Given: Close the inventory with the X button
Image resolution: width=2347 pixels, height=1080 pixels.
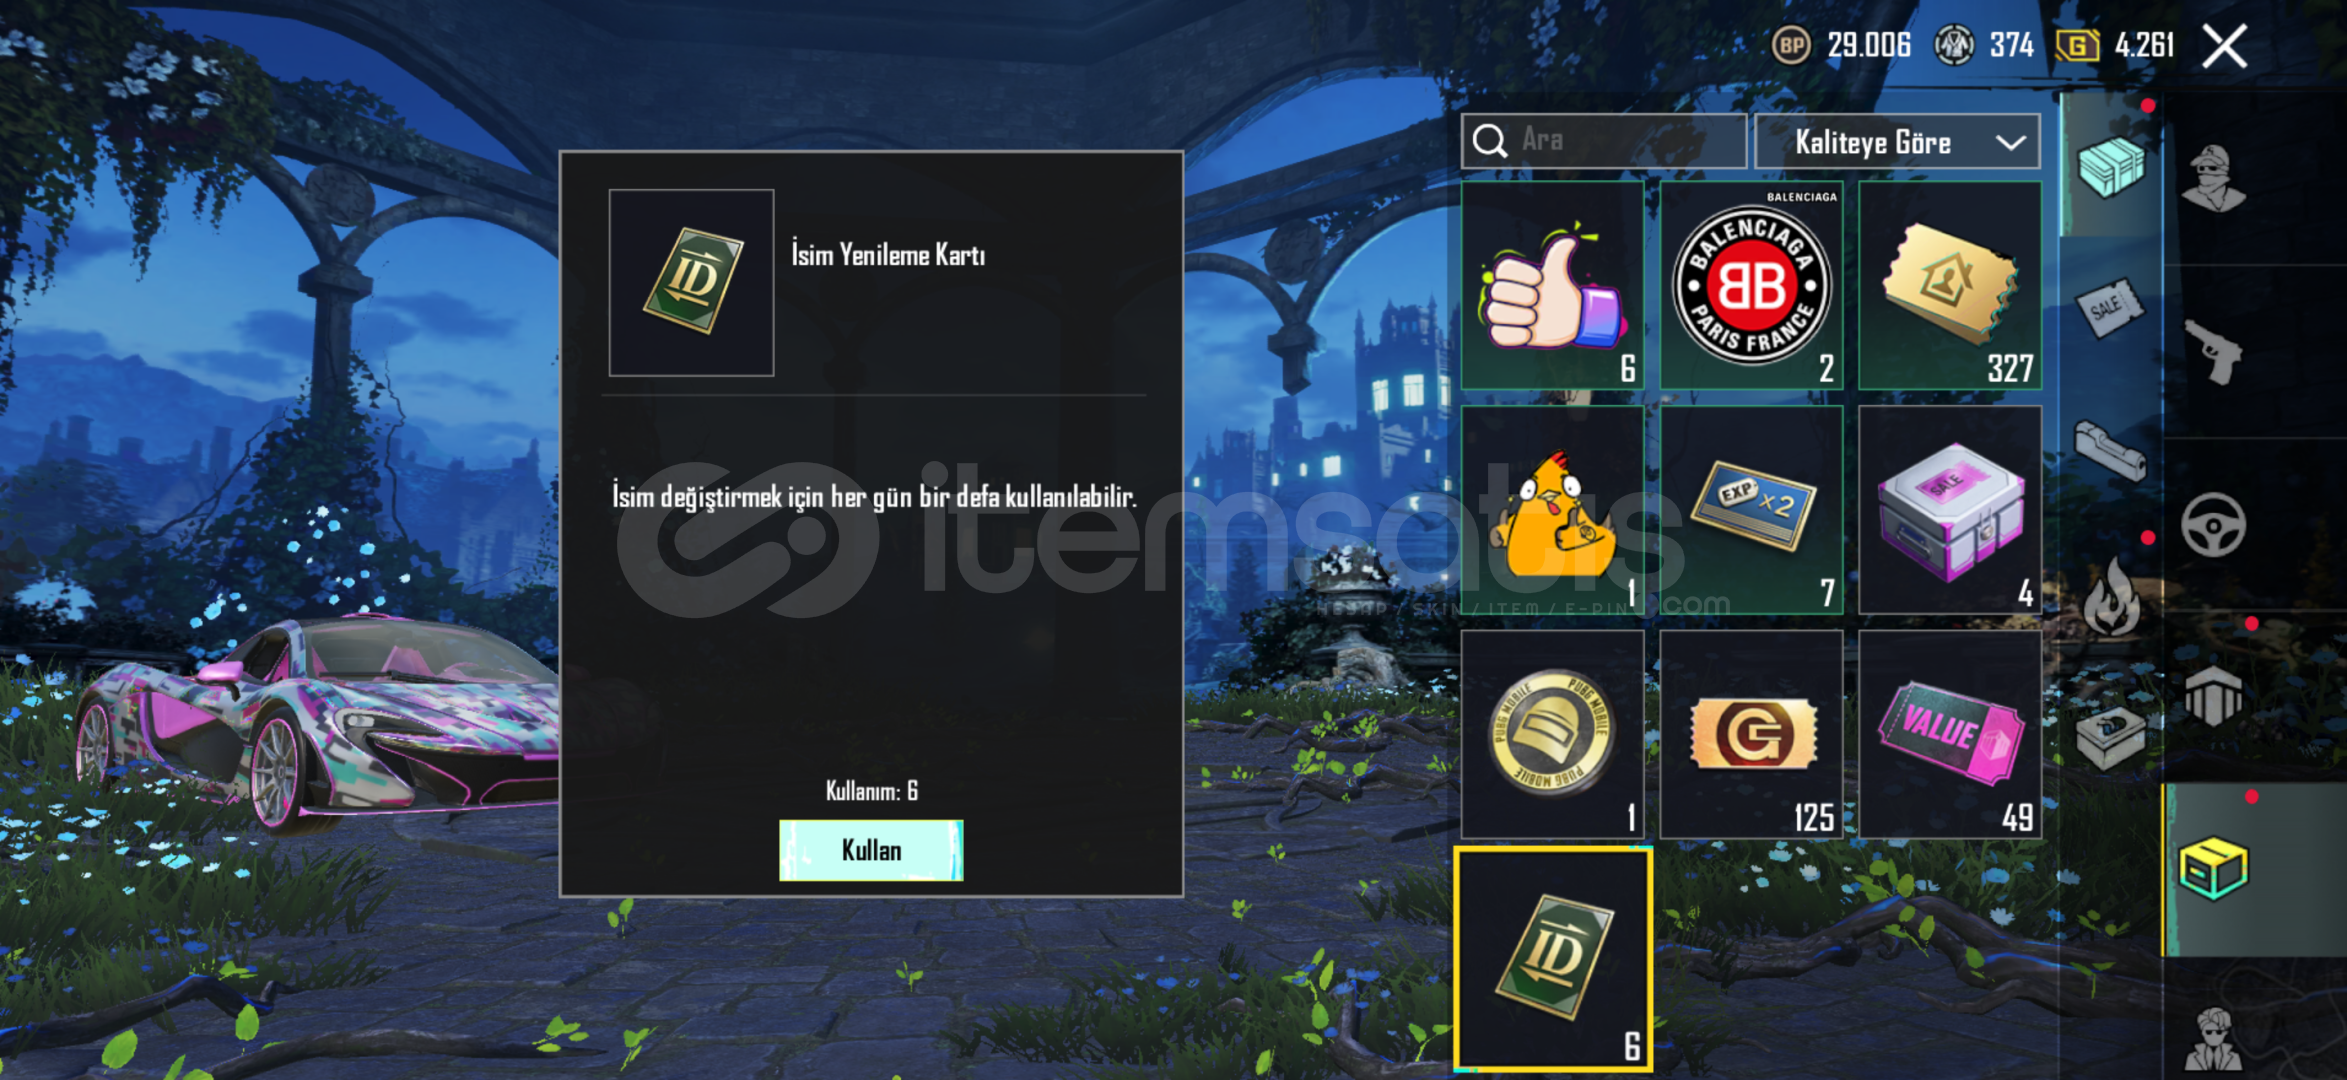Looking at the screenshot, I should (x=2224, y=46).
